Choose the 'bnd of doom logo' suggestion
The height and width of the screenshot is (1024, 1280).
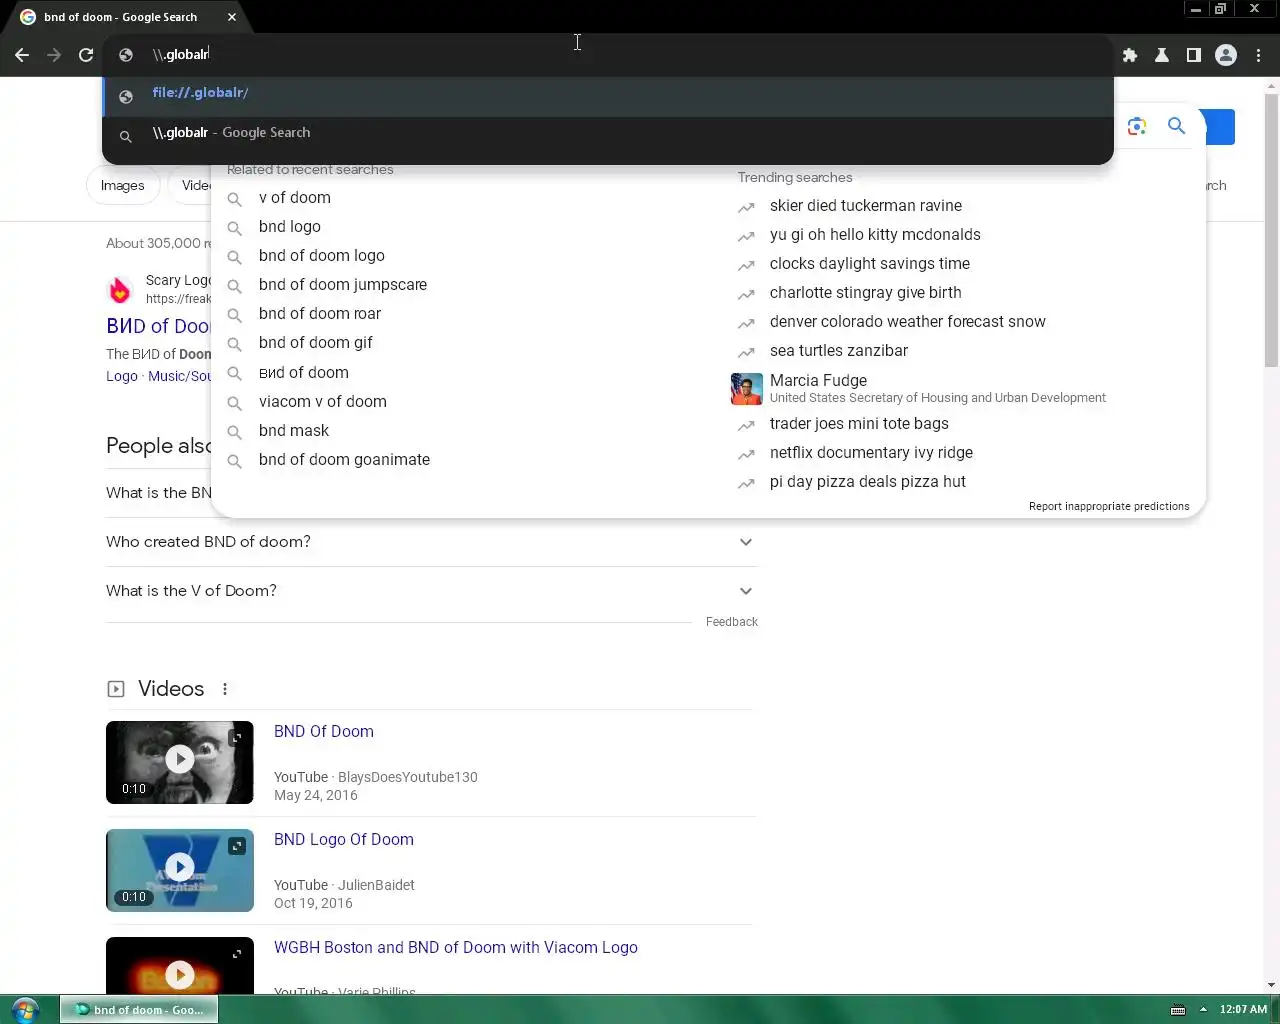tap(321, 256)
